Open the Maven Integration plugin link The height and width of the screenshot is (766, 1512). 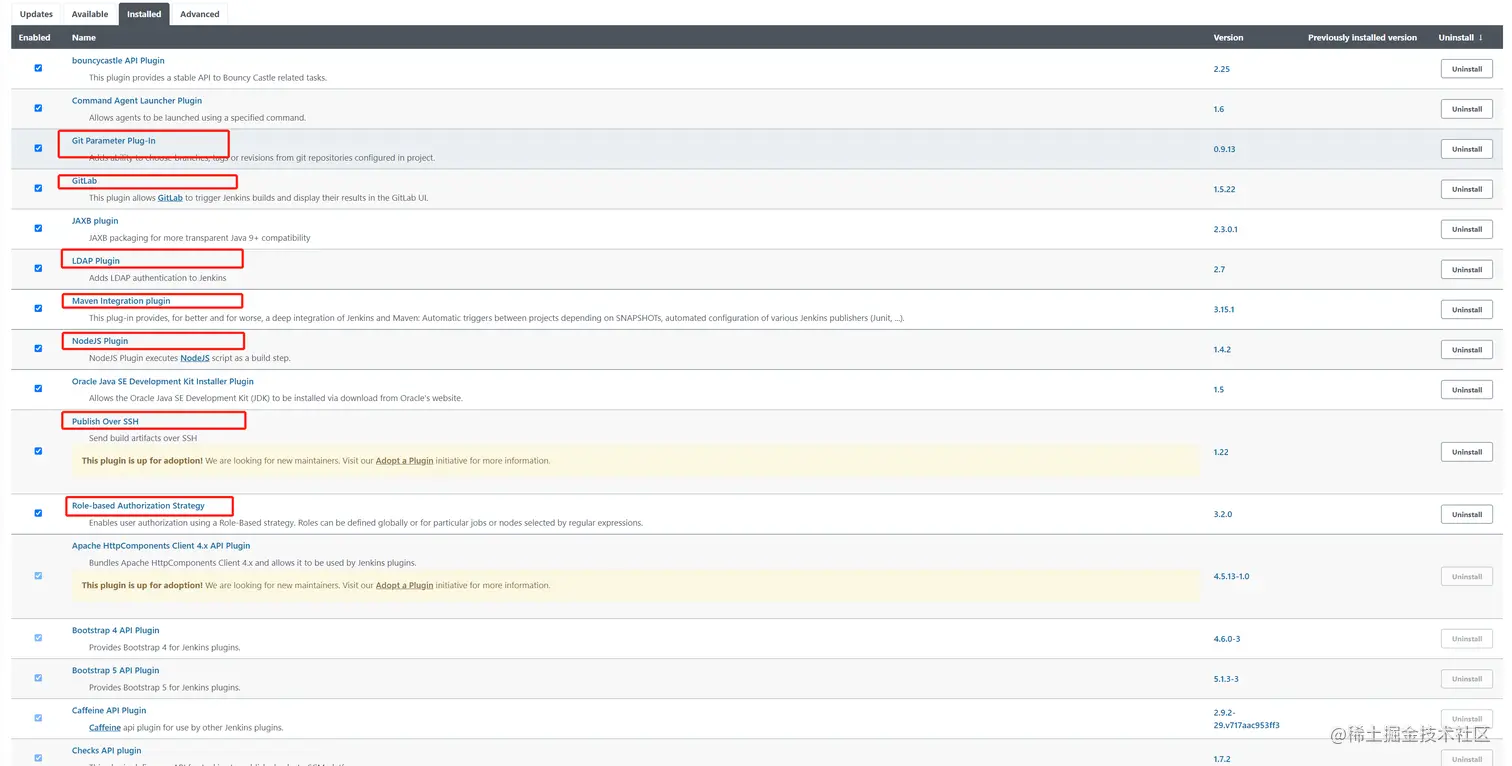pyautogui.click(x=121, y=301)
